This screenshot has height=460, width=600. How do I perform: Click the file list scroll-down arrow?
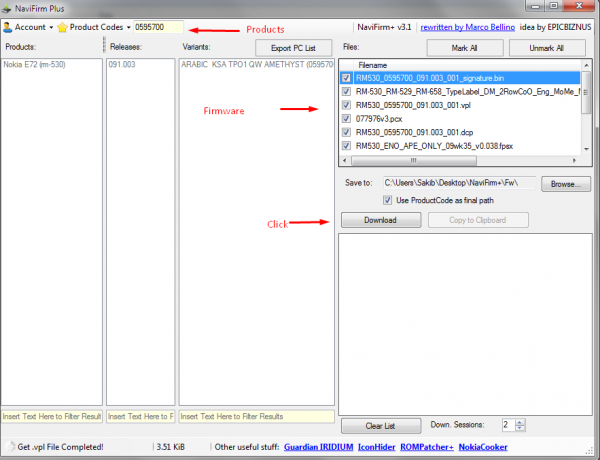coord(587,149)
